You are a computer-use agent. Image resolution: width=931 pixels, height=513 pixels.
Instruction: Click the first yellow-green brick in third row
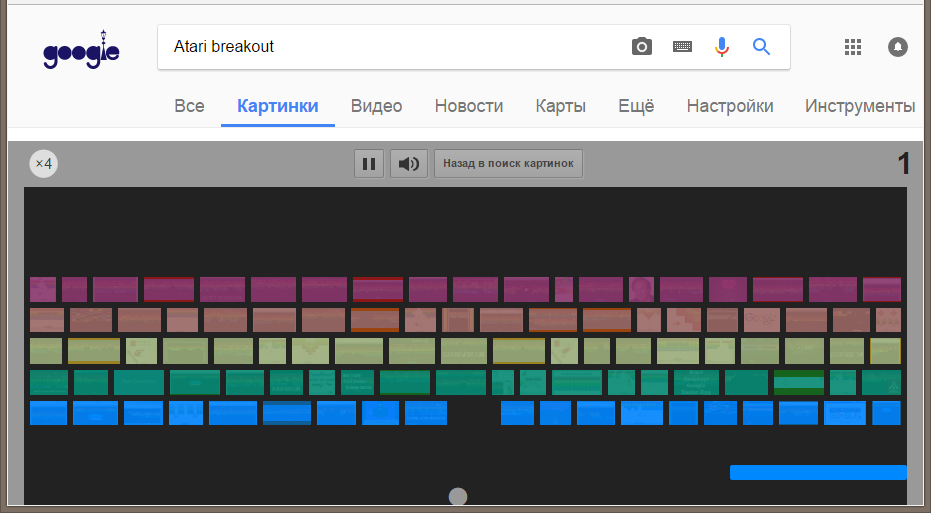click(x=46, y=351)
